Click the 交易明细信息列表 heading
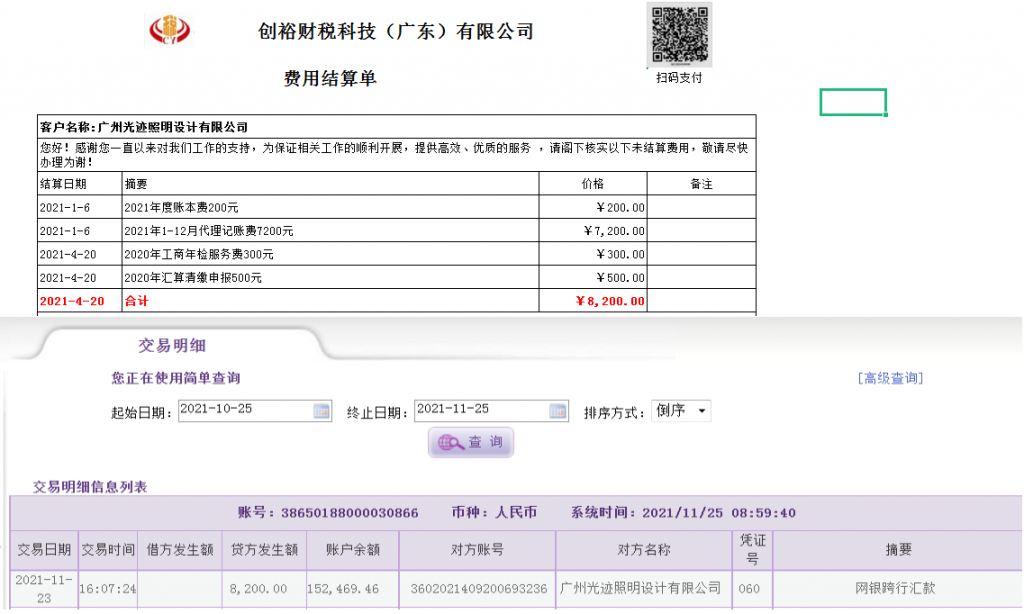 [x=90, y=487]
